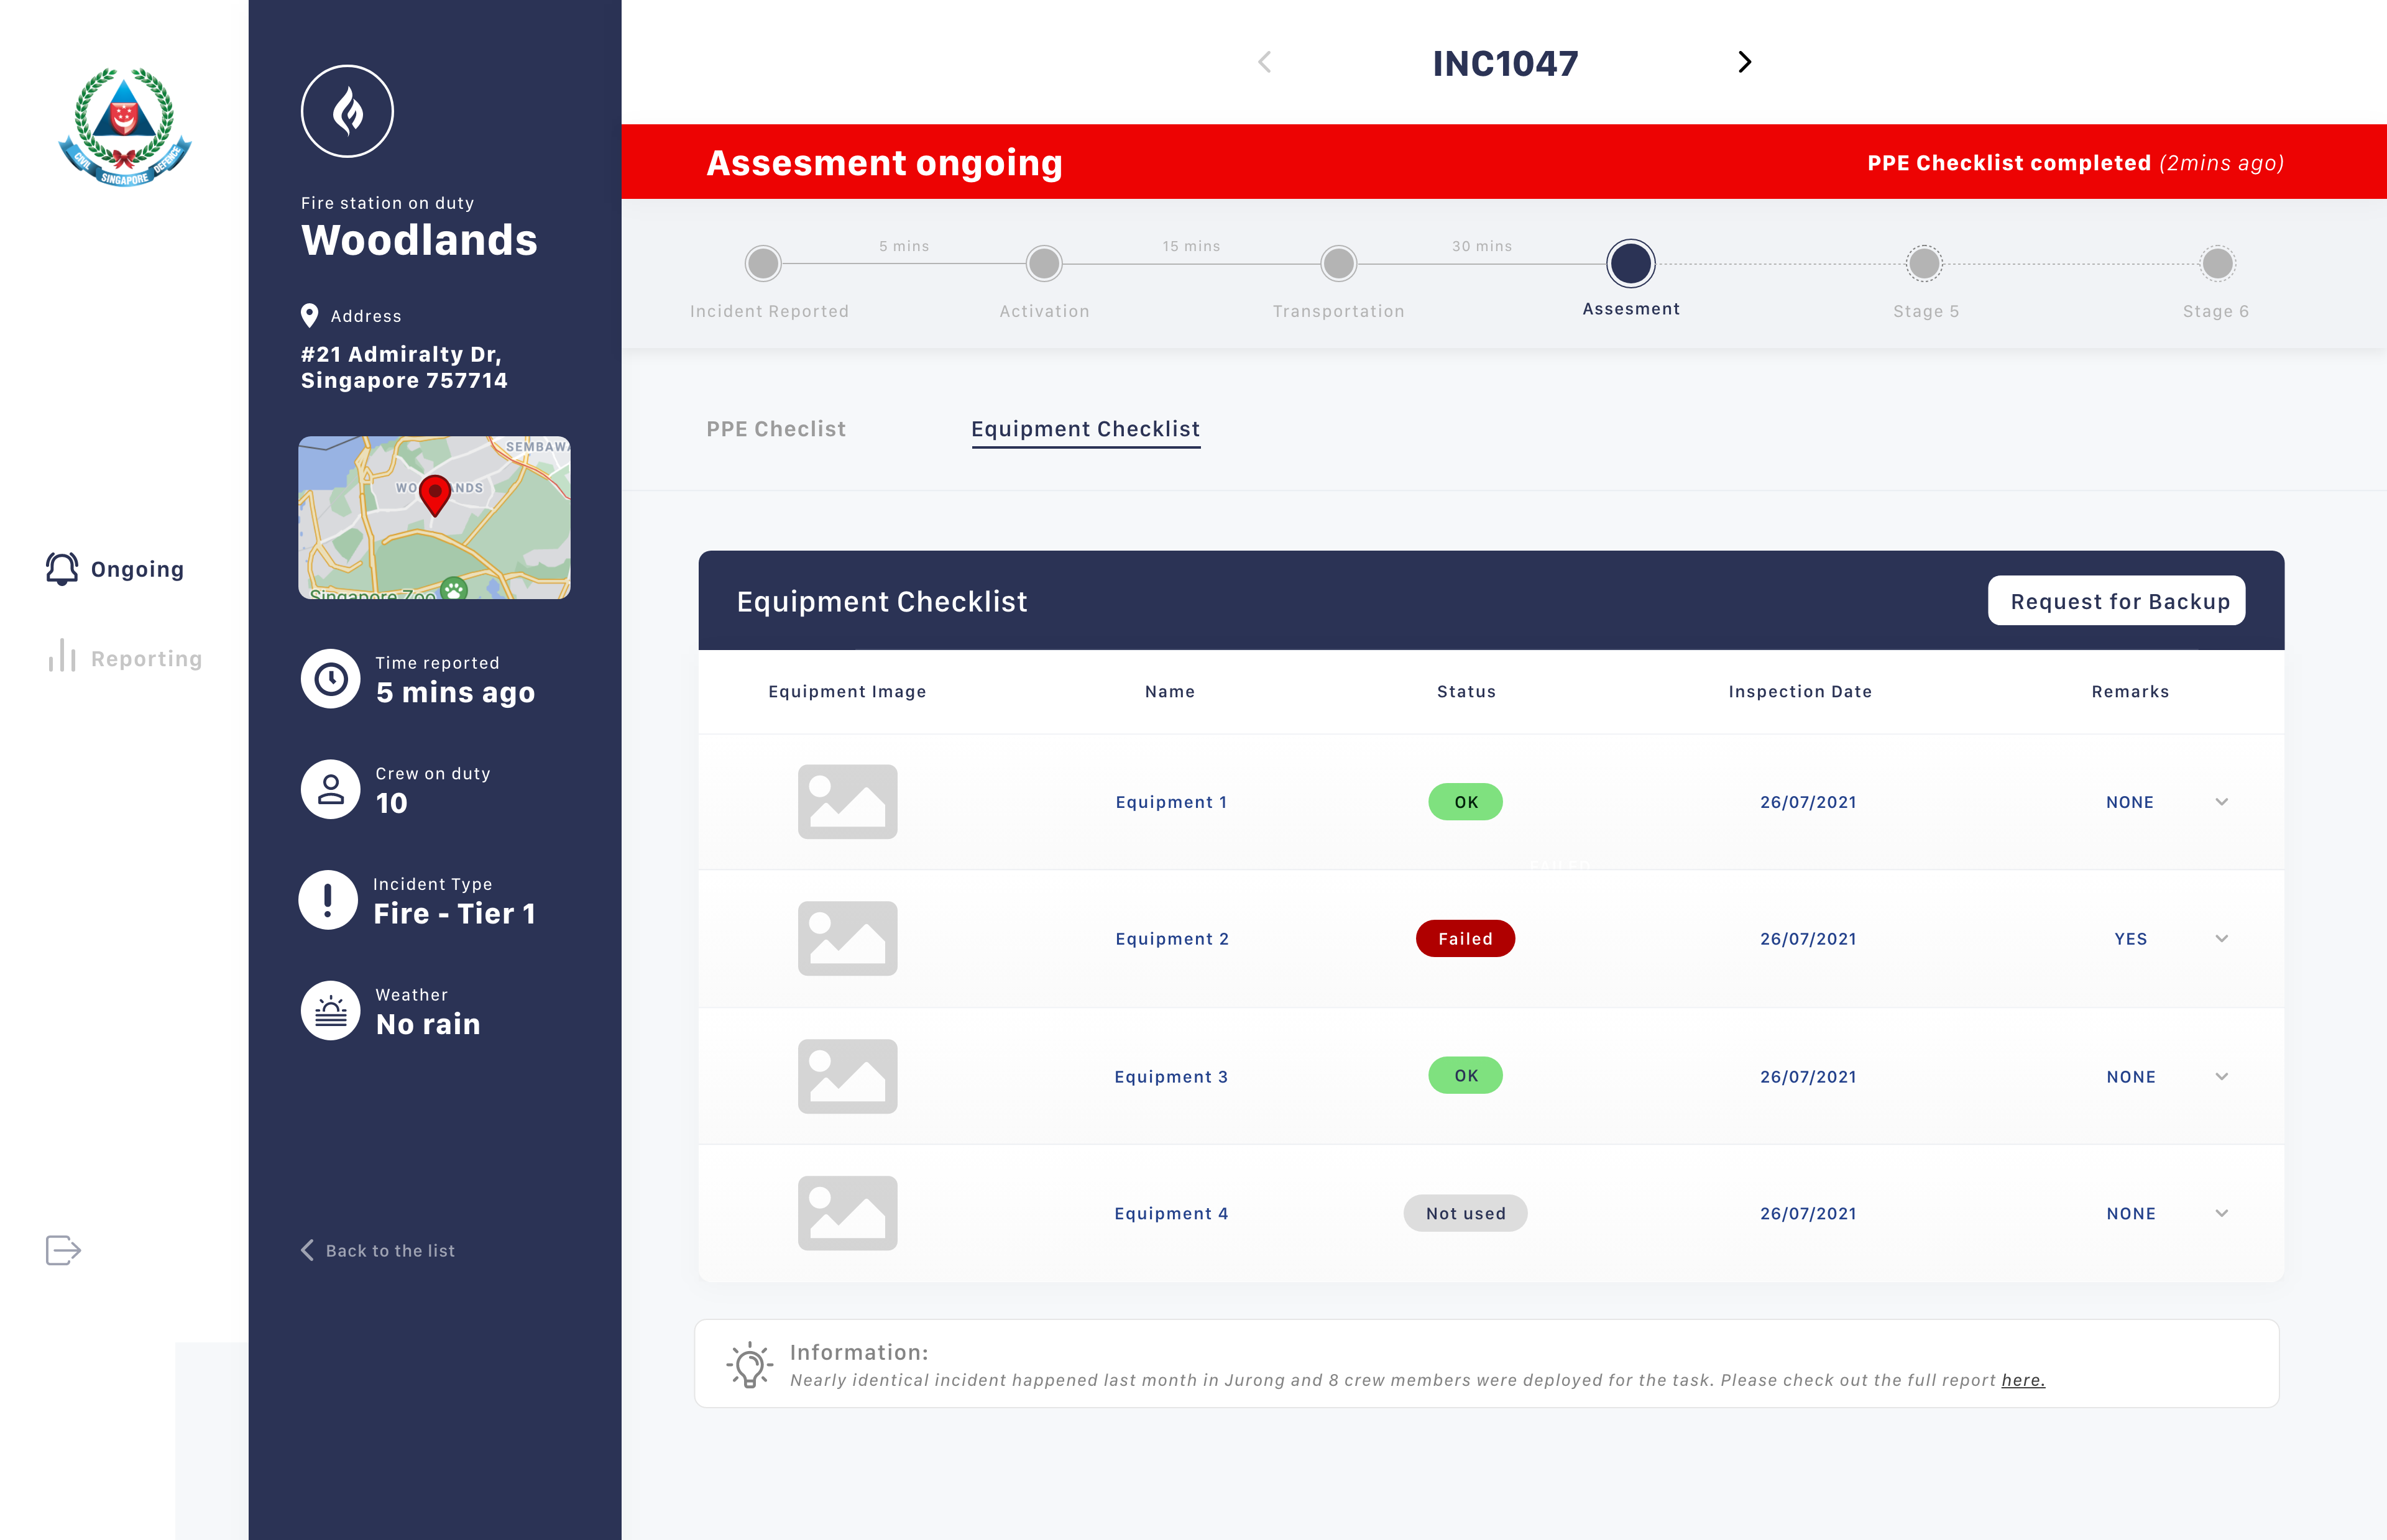Click the Reporting bar chart icon
Viewport: 2387px width, 1540px height.
coord(62,656)
